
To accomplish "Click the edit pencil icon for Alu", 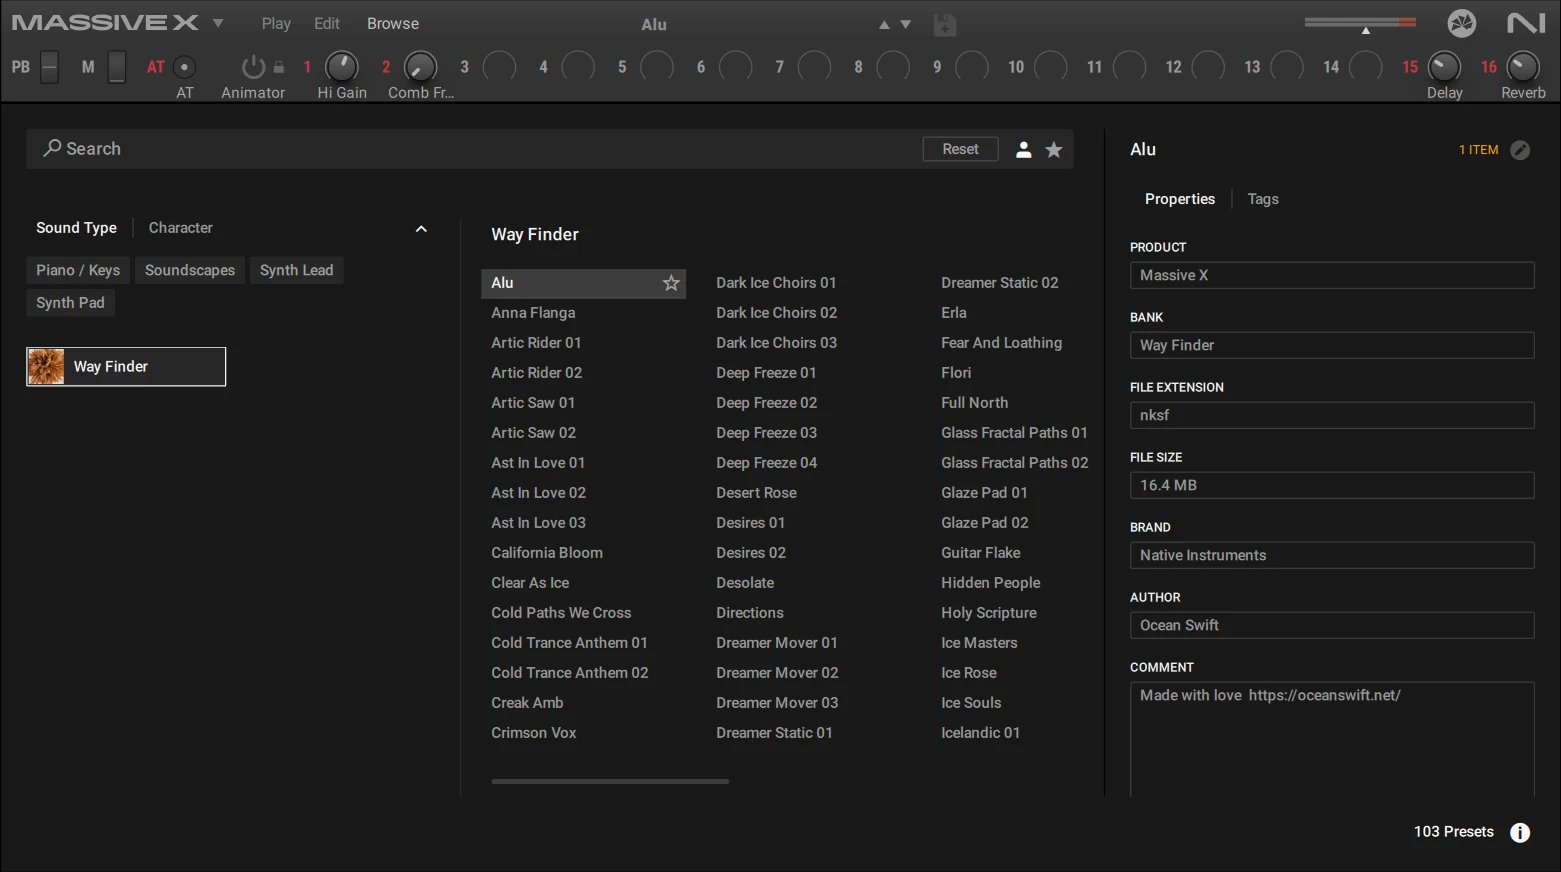I will pyautogui.click(x=1520, y=150).
